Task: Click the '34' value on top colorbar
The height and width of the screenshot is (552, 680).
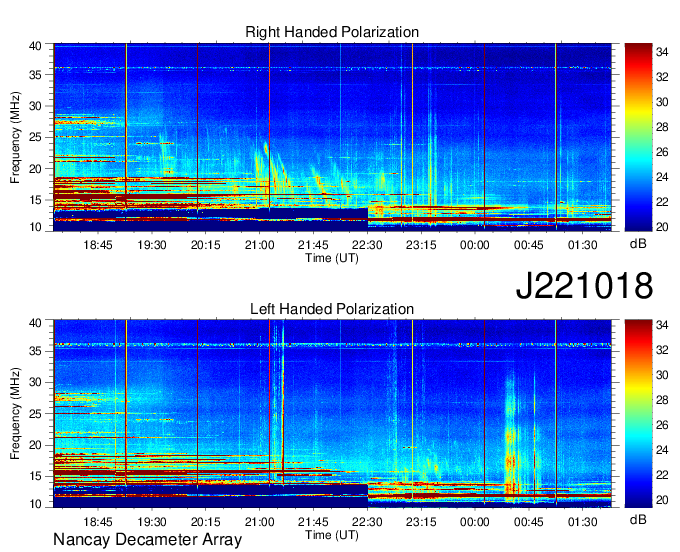Action: [662, 52]
